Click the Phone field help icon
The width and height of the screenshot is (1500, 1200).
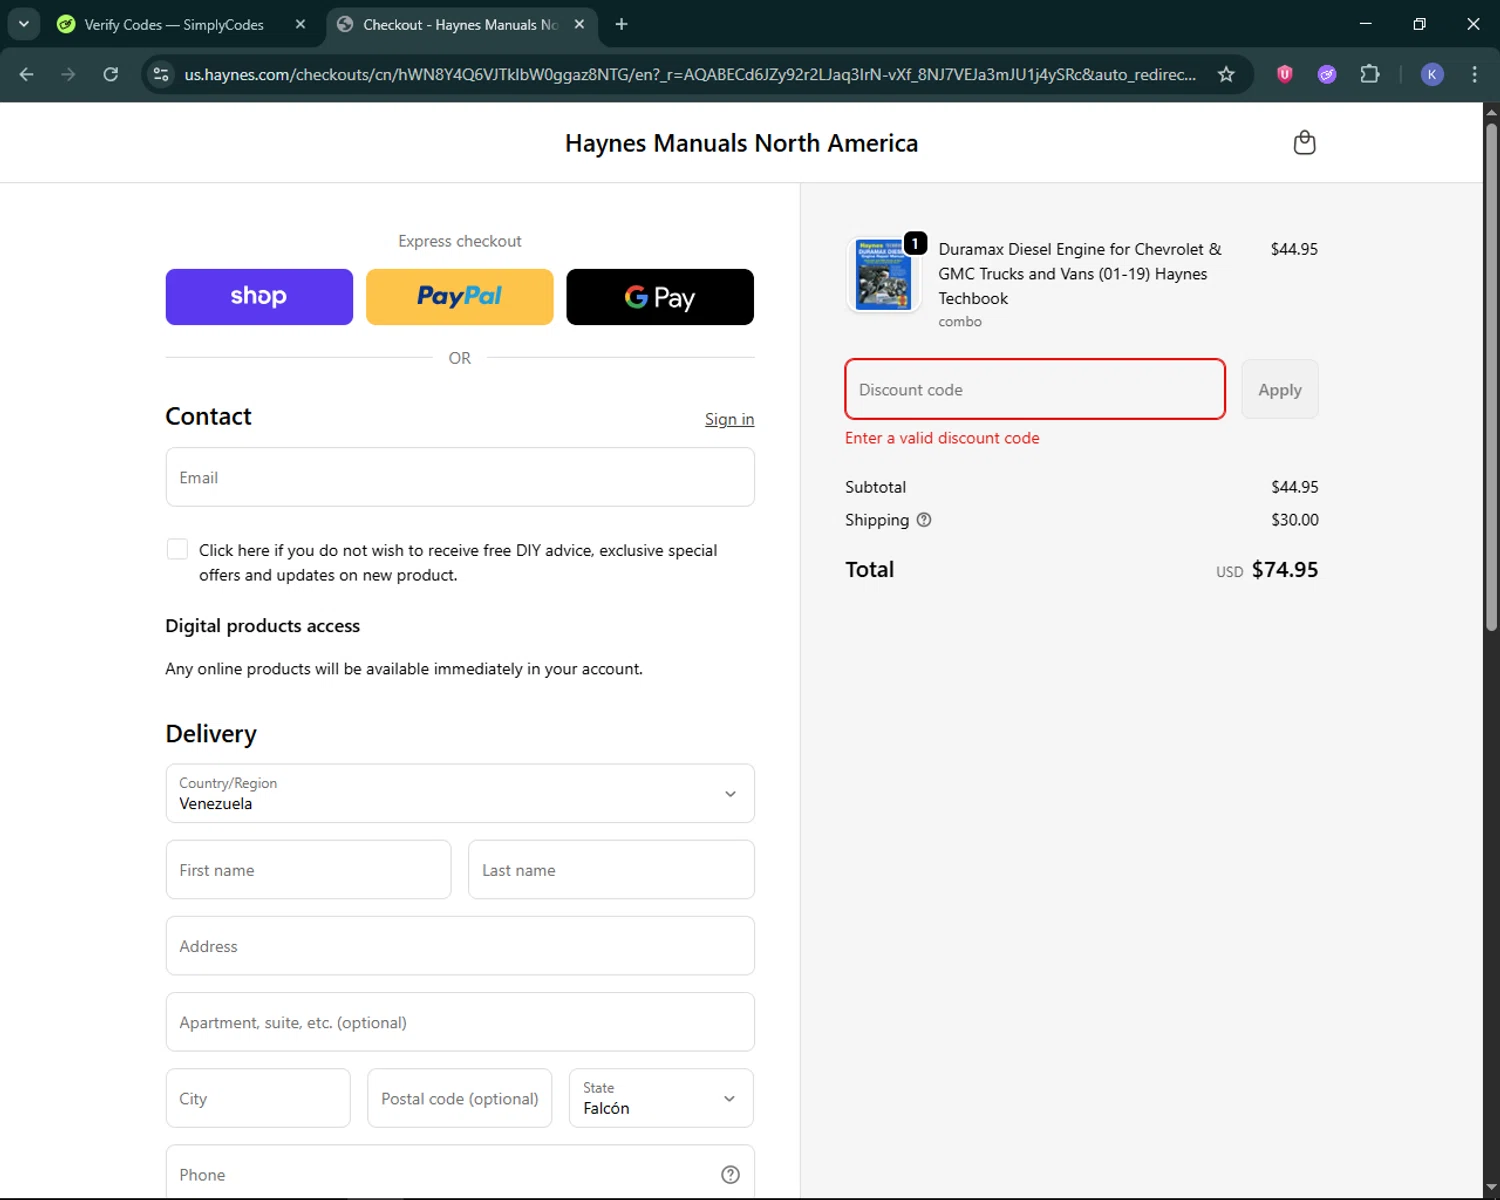click(730, 1175)
